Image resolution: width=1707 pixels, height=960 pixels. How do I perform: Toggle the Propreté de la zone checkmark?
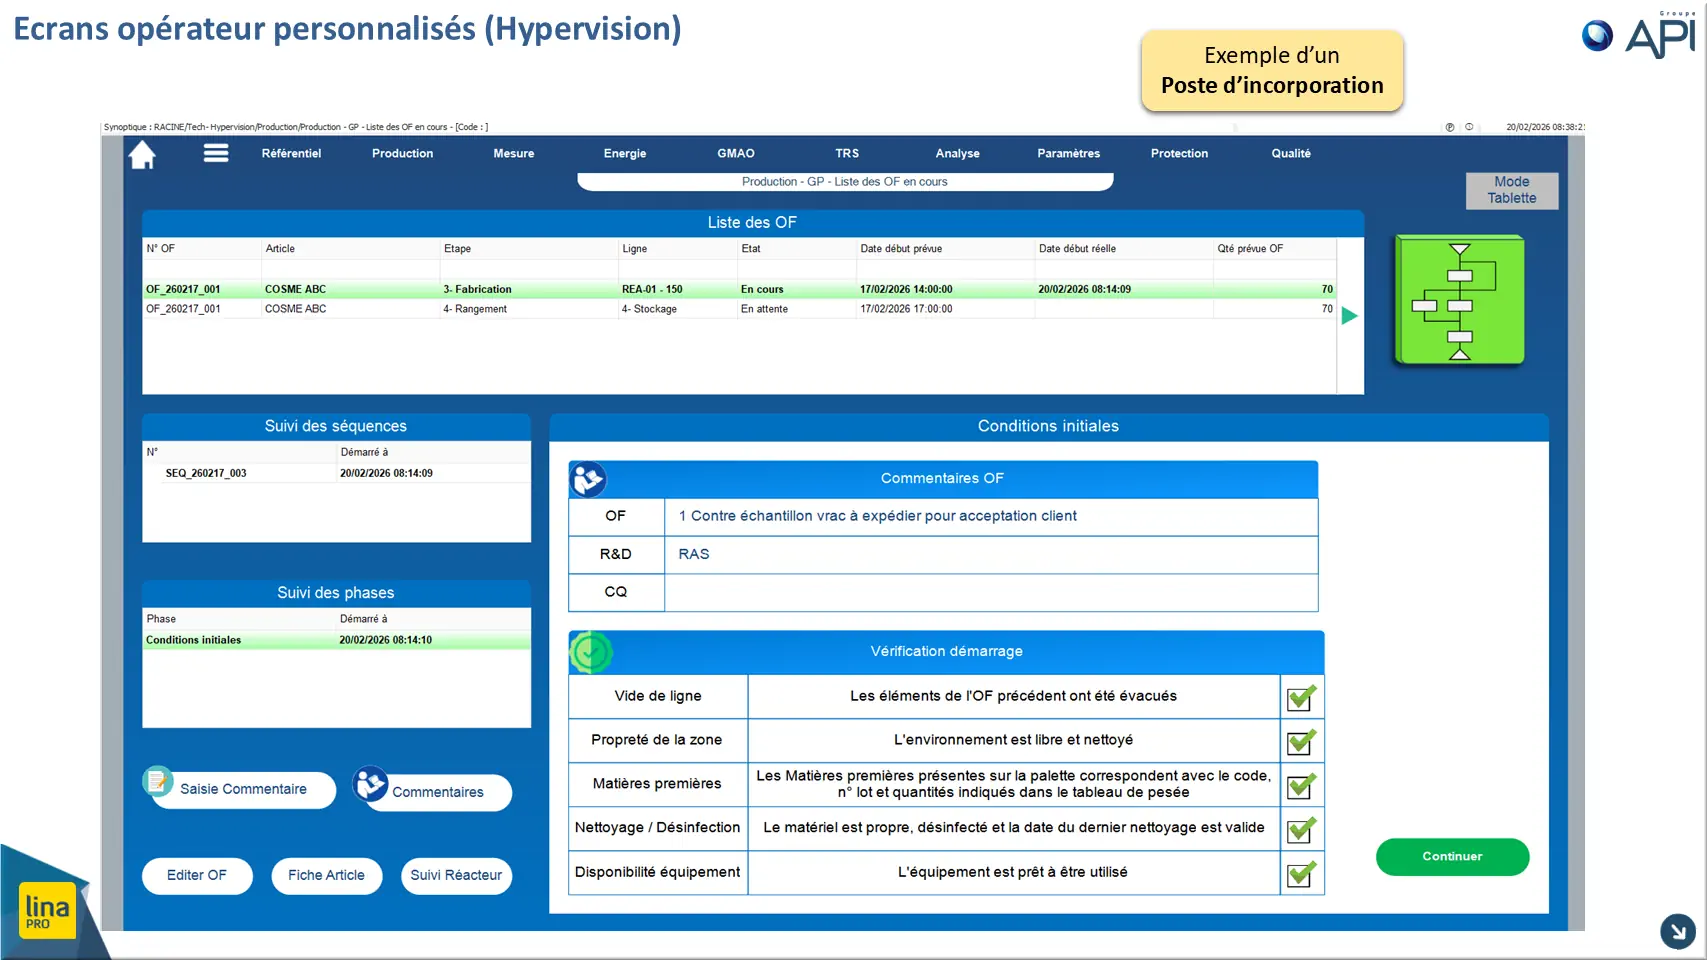click(x=1302, y=741)
